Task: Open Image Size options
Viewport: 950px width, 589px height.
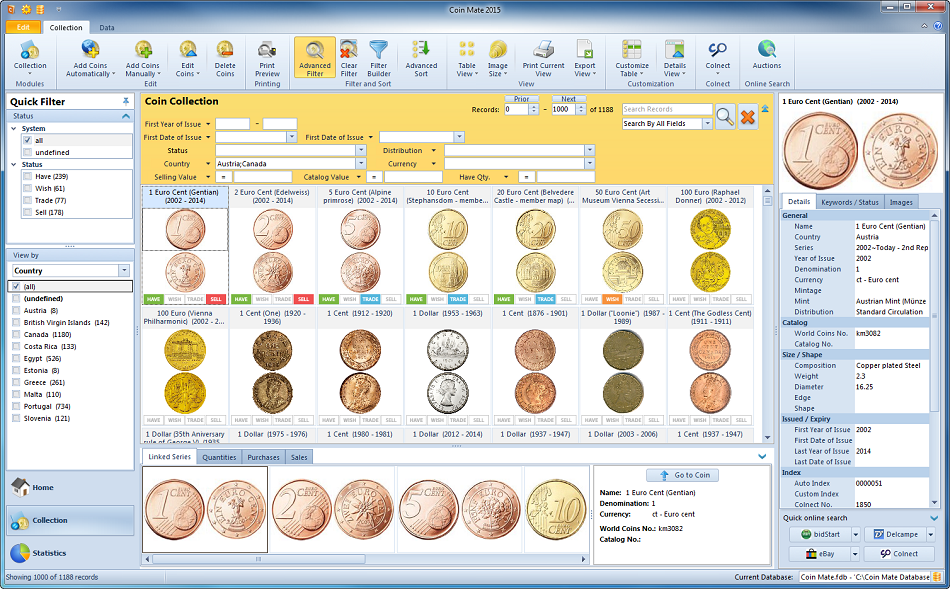Action: pyautogui.click(x=497, y=58)
